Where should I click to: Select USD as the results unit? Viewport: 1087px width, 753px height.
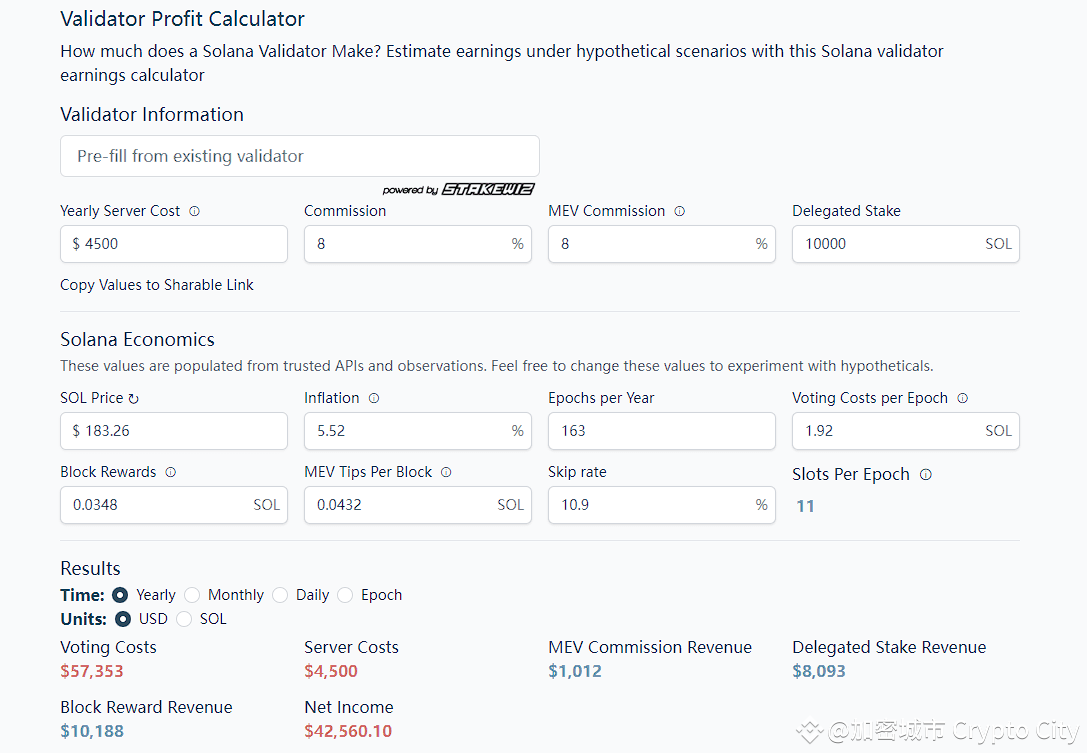coord(124,619)
